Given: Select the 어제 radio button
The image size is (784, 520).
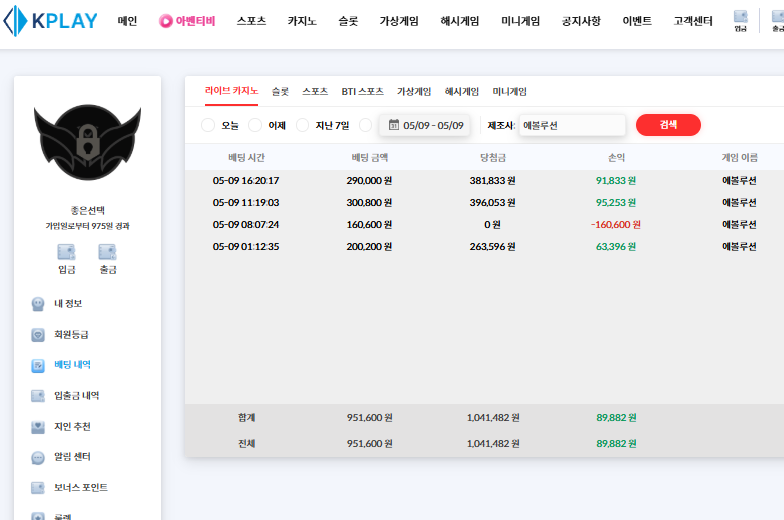Looking at the screenshot, I should [x=255, y=125].
